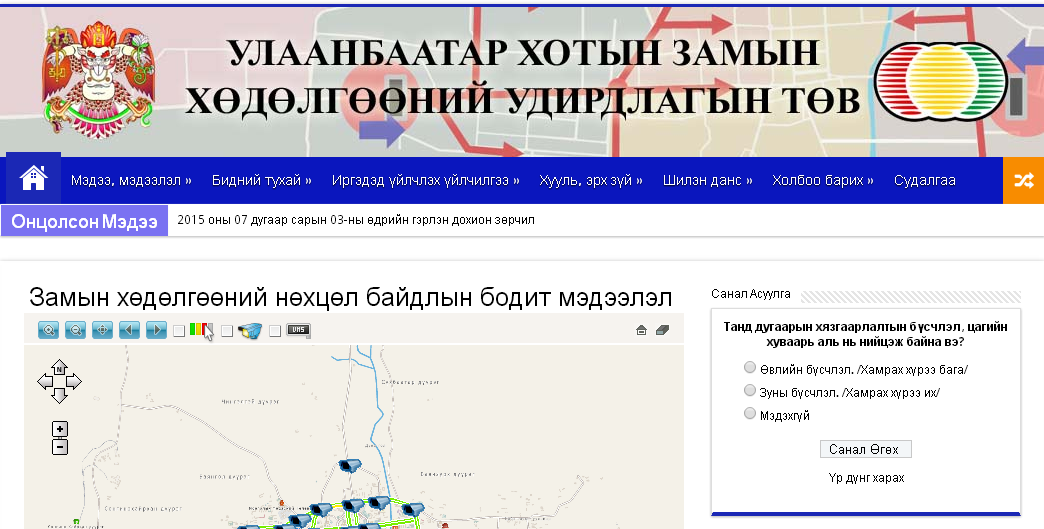The height and width of the screenshot is (529, 1044).
Task: Enable the VMS sign layer checkbox
Action: [275, 331]
